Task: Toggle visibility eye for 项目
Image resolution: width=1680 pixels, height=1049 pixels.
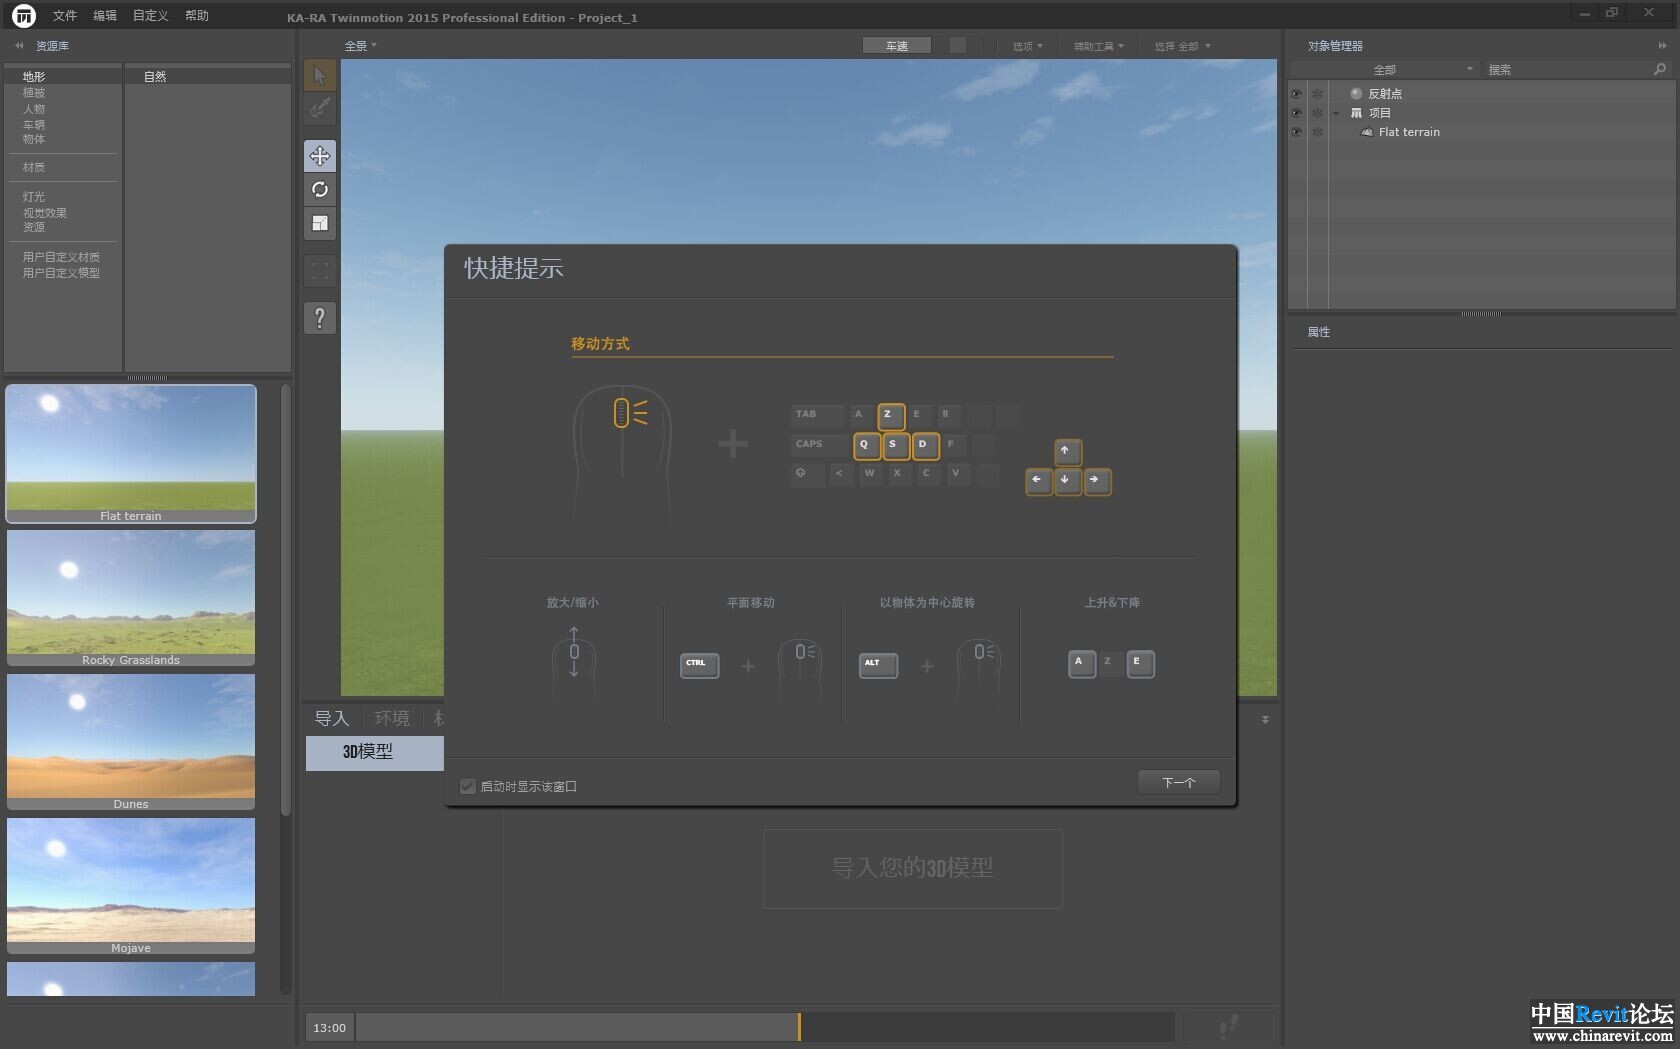Action: [1296, 113]
